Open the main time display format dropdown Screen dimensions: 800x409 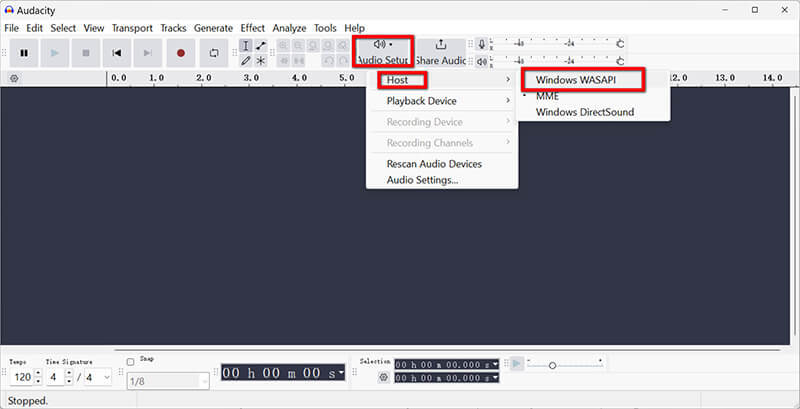[341, 373]
